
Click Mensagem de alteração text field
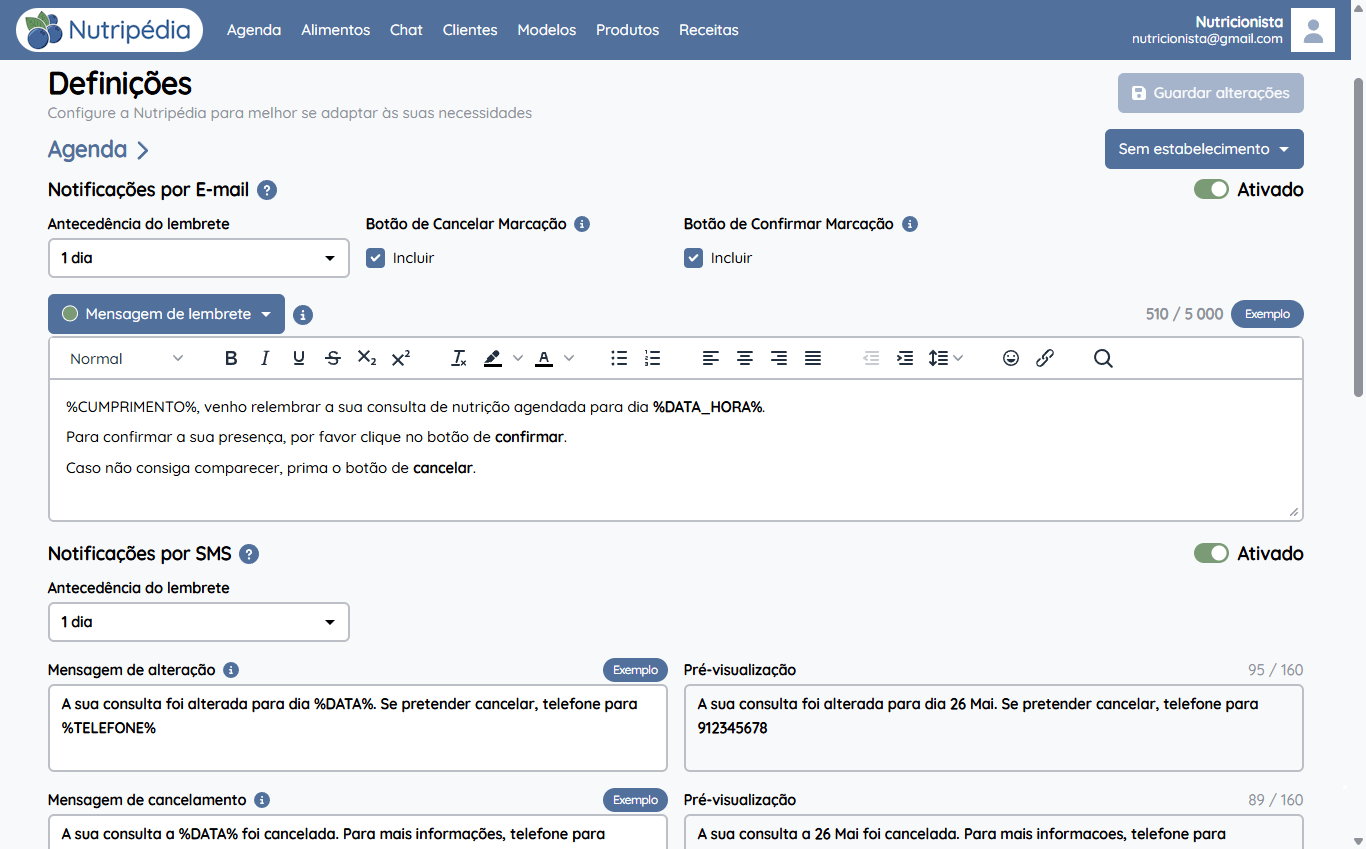[358, 728]
